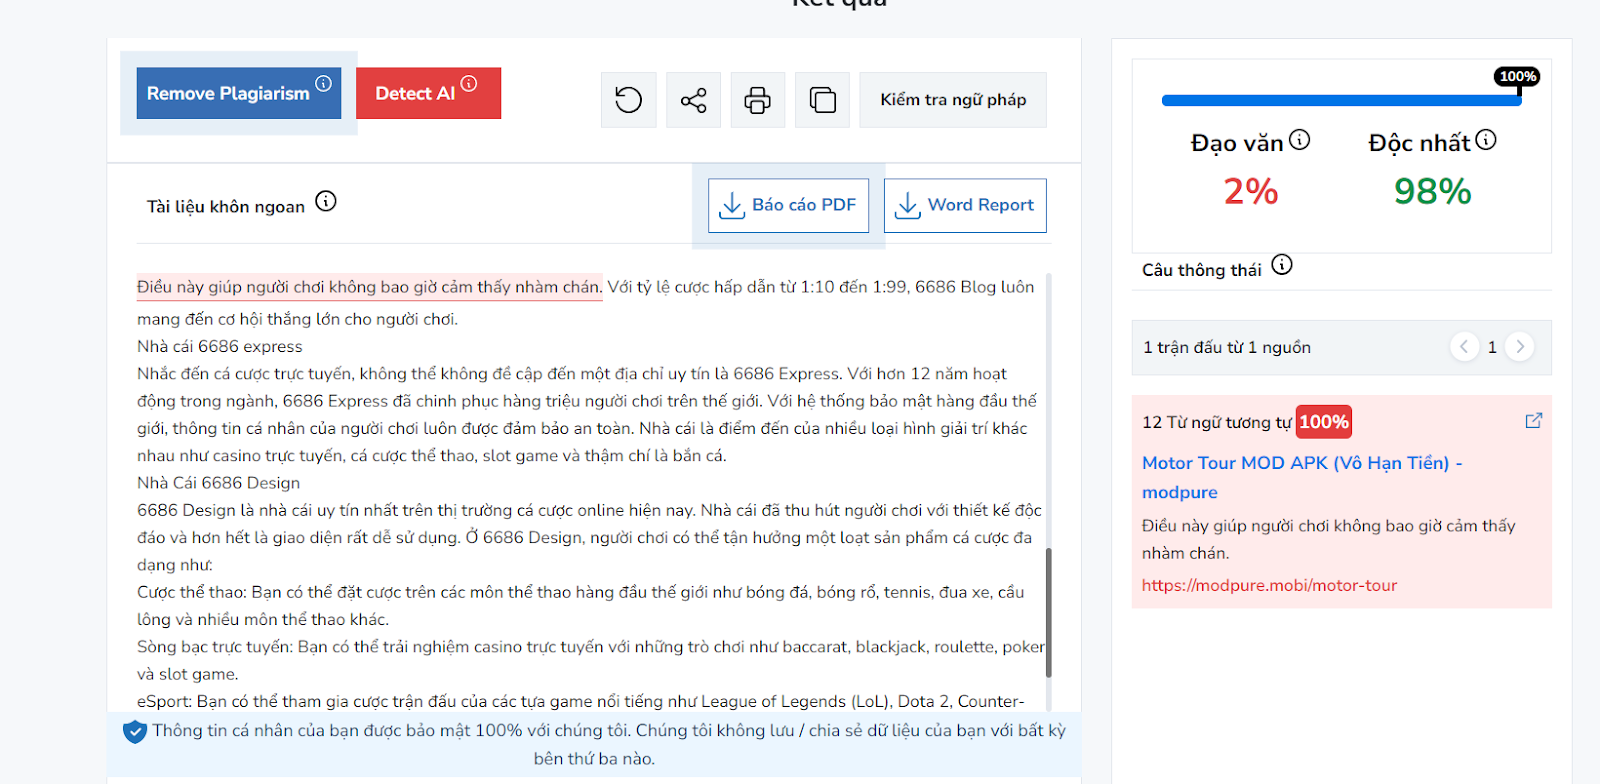
Task: Click the 100% progress label bubble
Action: pos(1517,76)
